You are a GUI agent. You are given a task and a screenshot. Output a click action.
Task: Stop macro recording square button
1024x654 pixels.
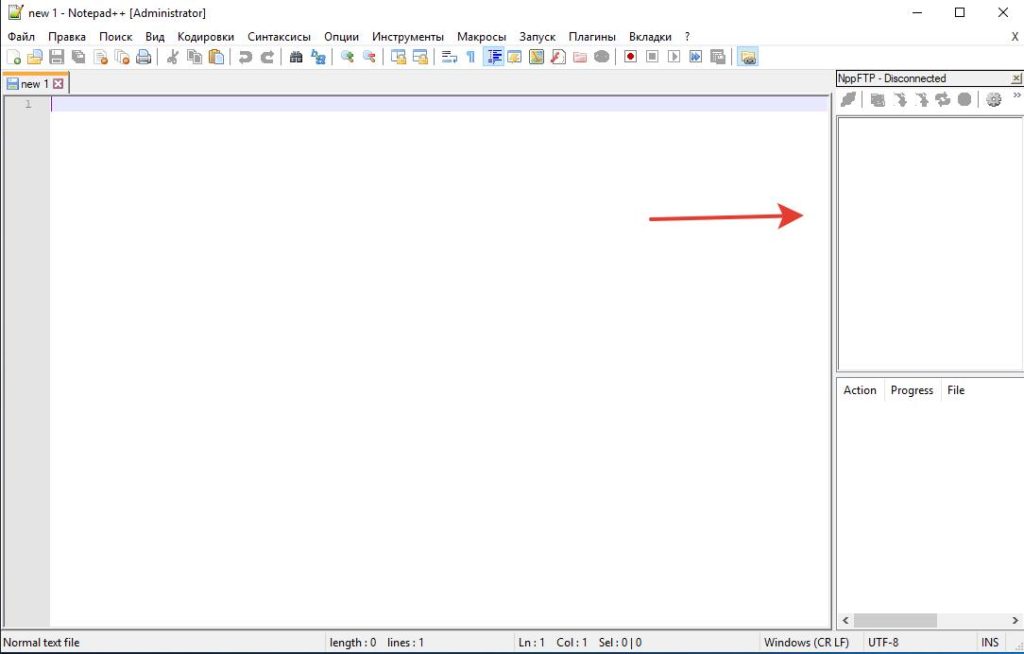point(652,57)
